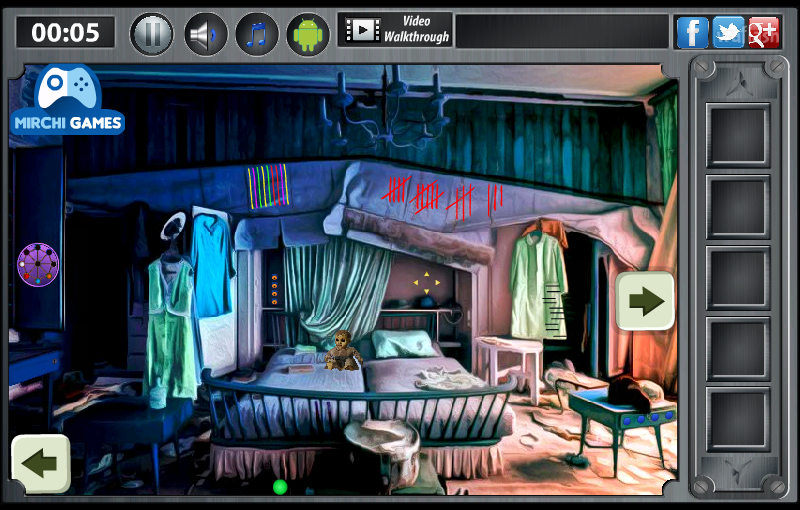Screen dimensions: 800x510
Task: Go back with the left arrow button
Action: 41,463
